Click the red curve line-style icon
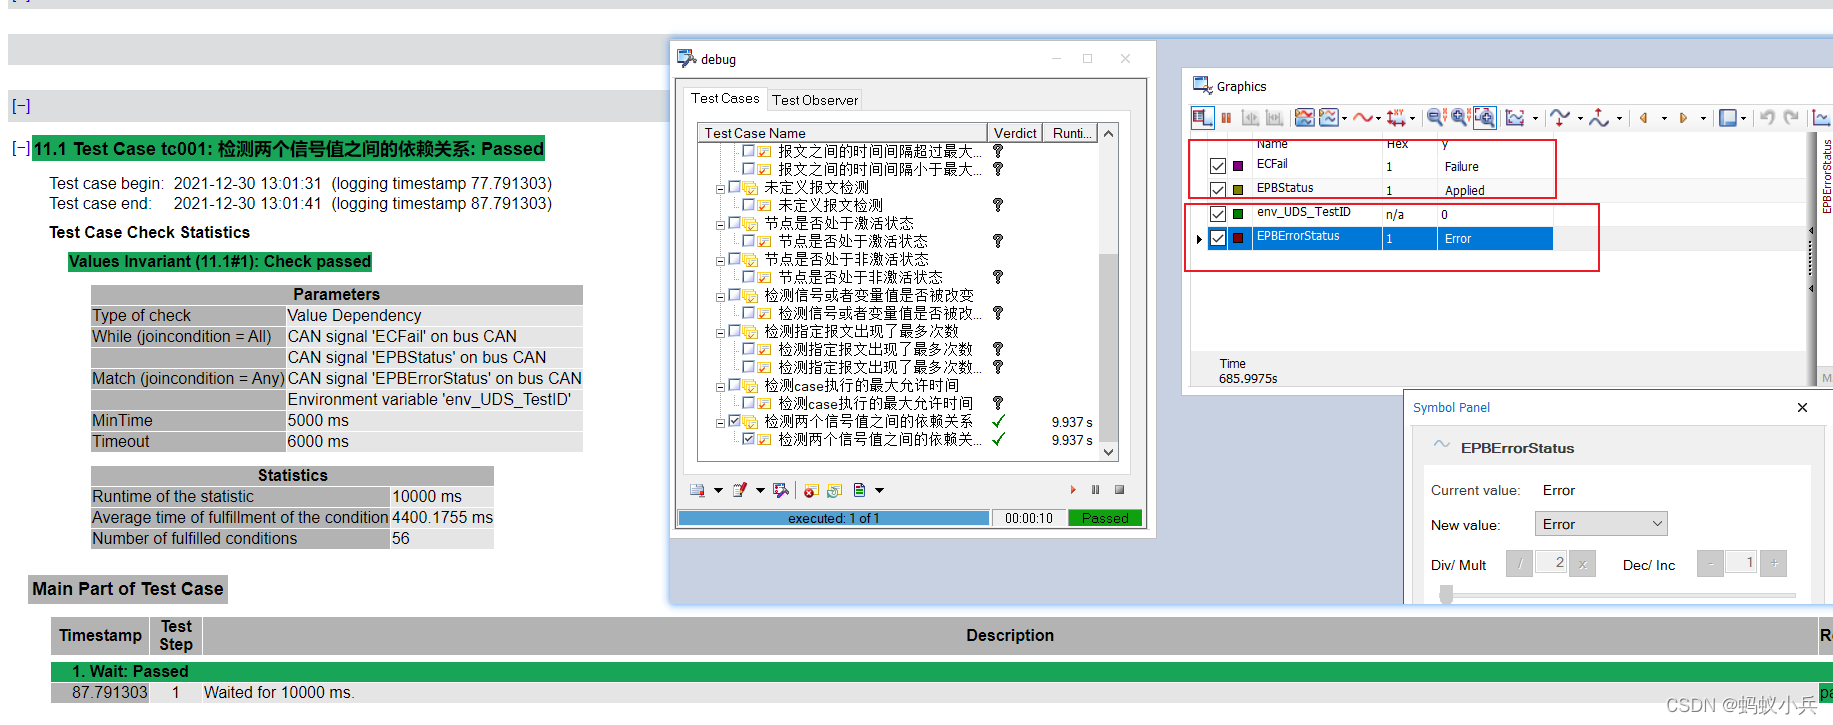Screen dimensions: 1833x725 pos(1362,118)
